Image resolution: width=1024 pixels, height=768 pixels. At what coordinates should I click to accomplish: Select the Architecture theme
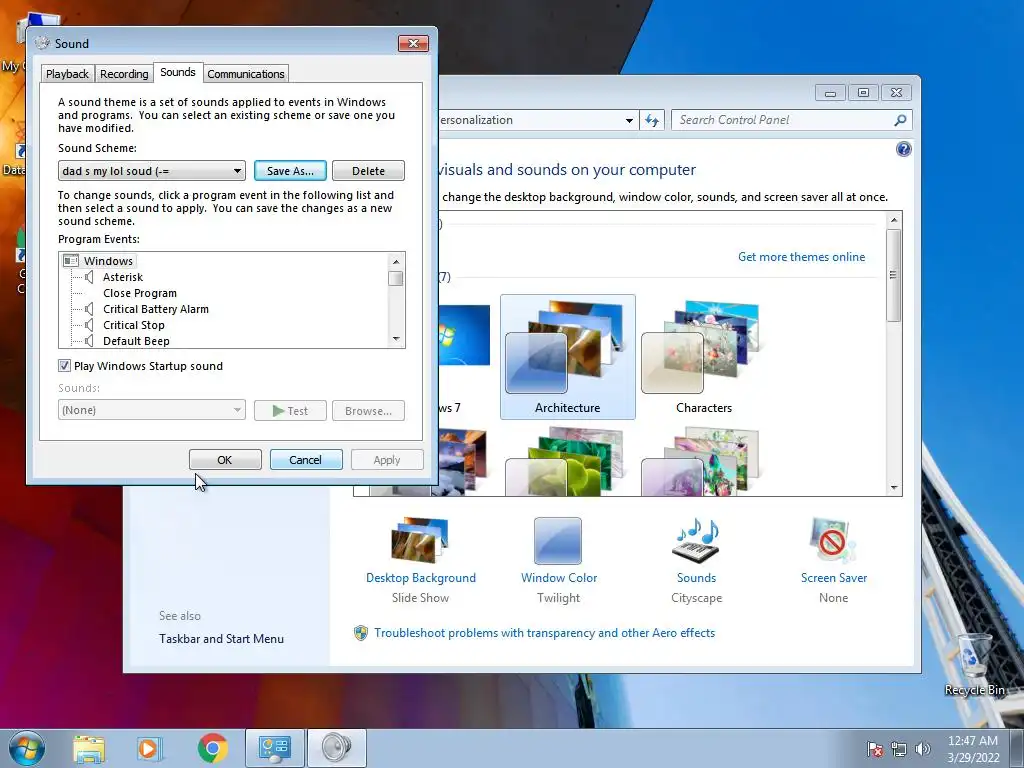(568, 357)
